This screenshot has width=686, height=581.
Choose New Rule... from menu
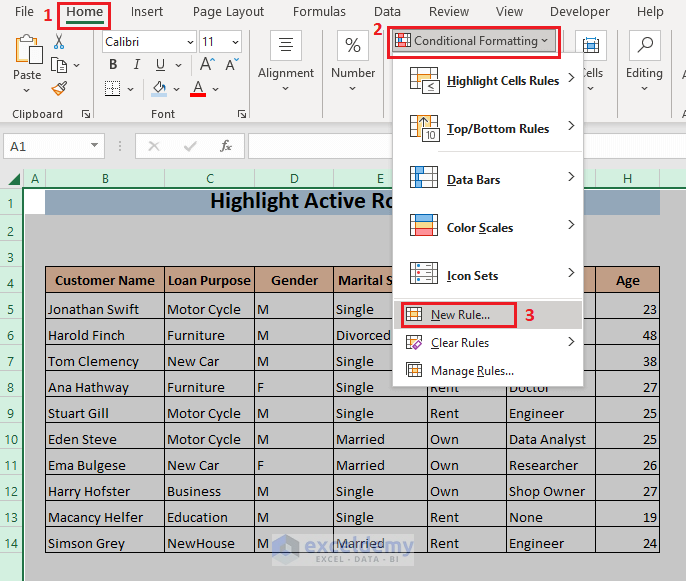click(460, 315)
